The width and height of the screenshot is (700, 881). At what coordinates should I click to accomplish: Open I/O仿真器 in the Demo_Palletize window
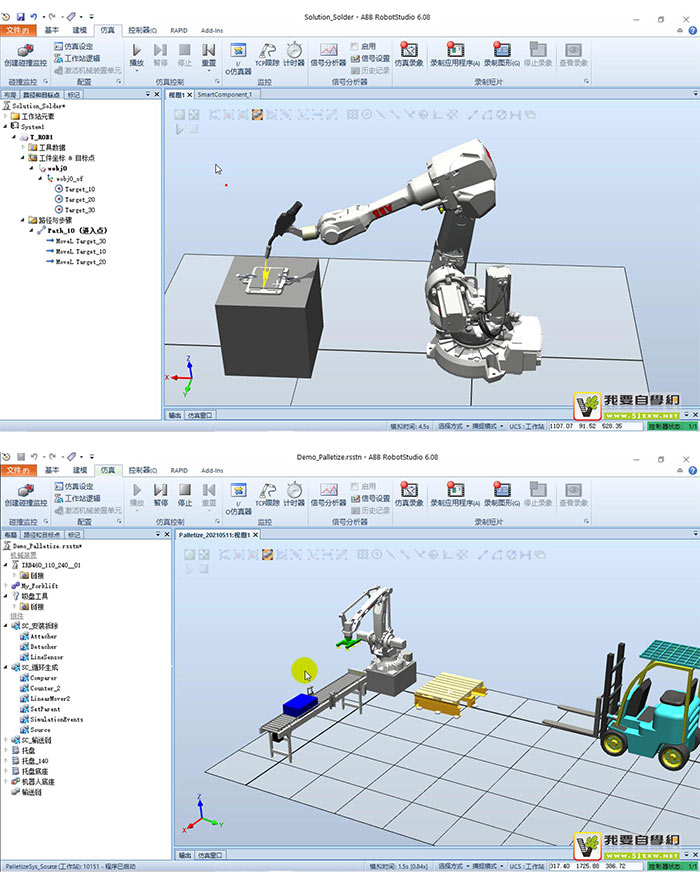238,498
